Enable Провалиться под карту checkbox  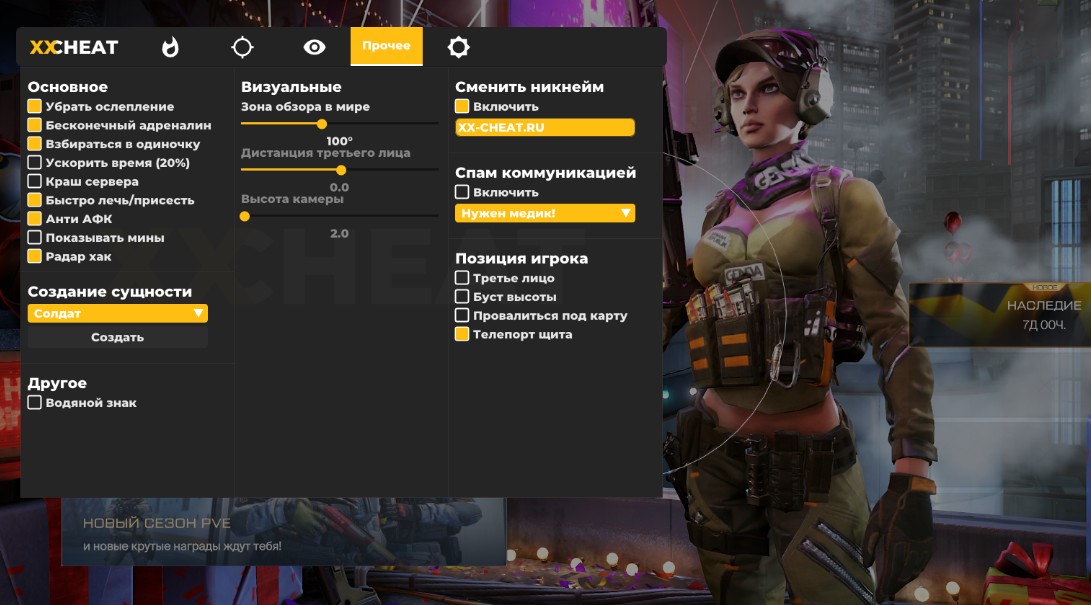tap(461, 316)
